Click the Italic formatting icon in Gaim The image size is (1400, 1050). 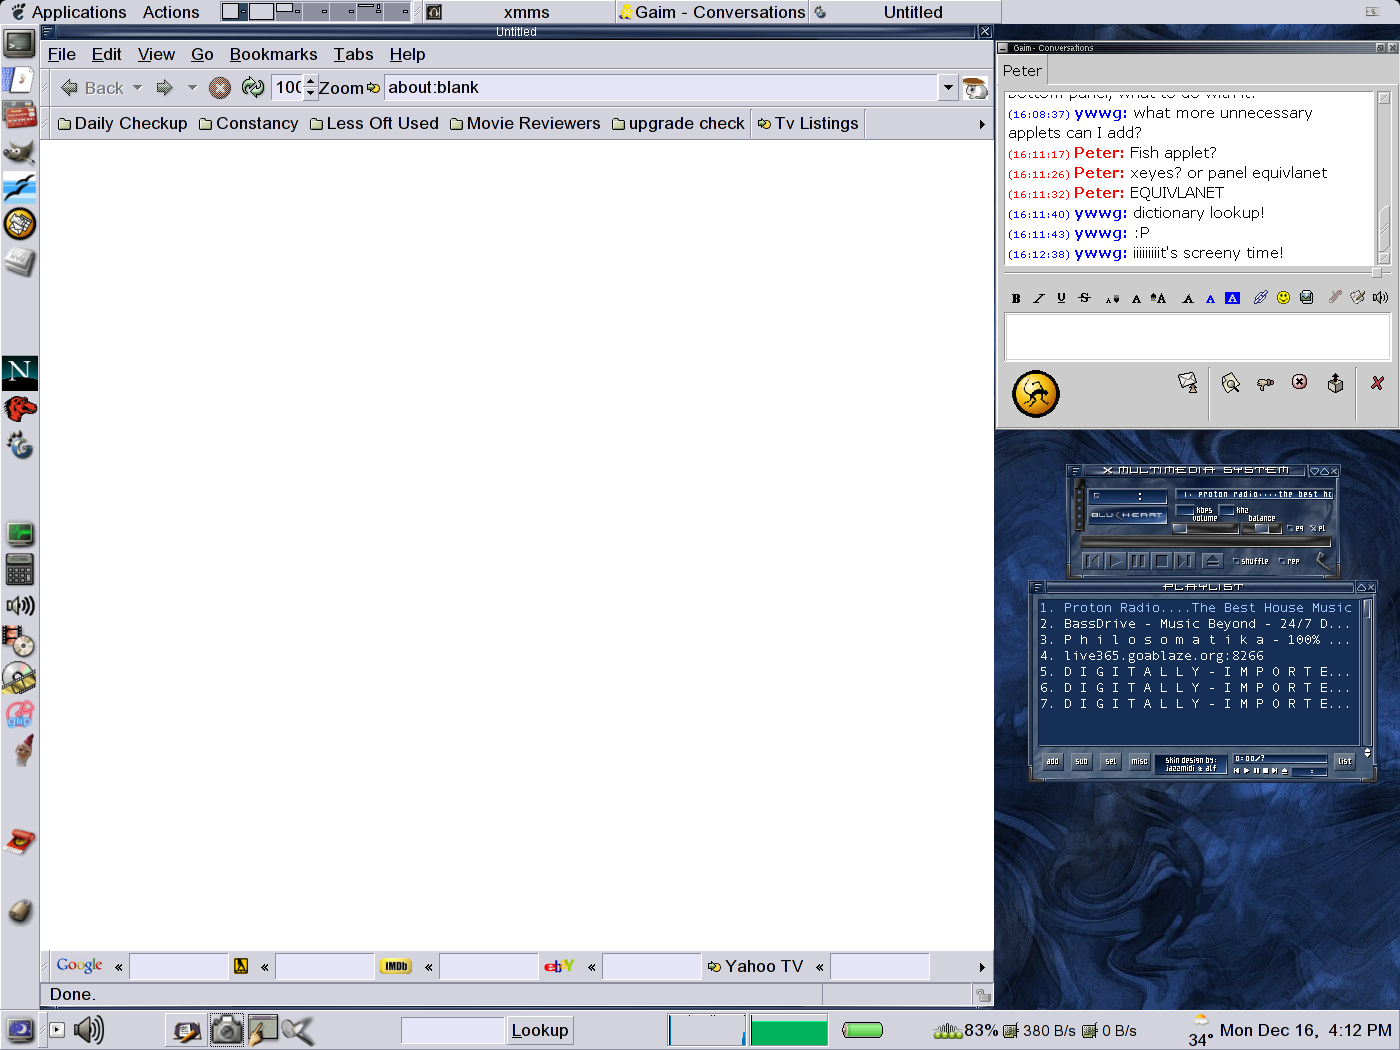[x=1039, y=298]
